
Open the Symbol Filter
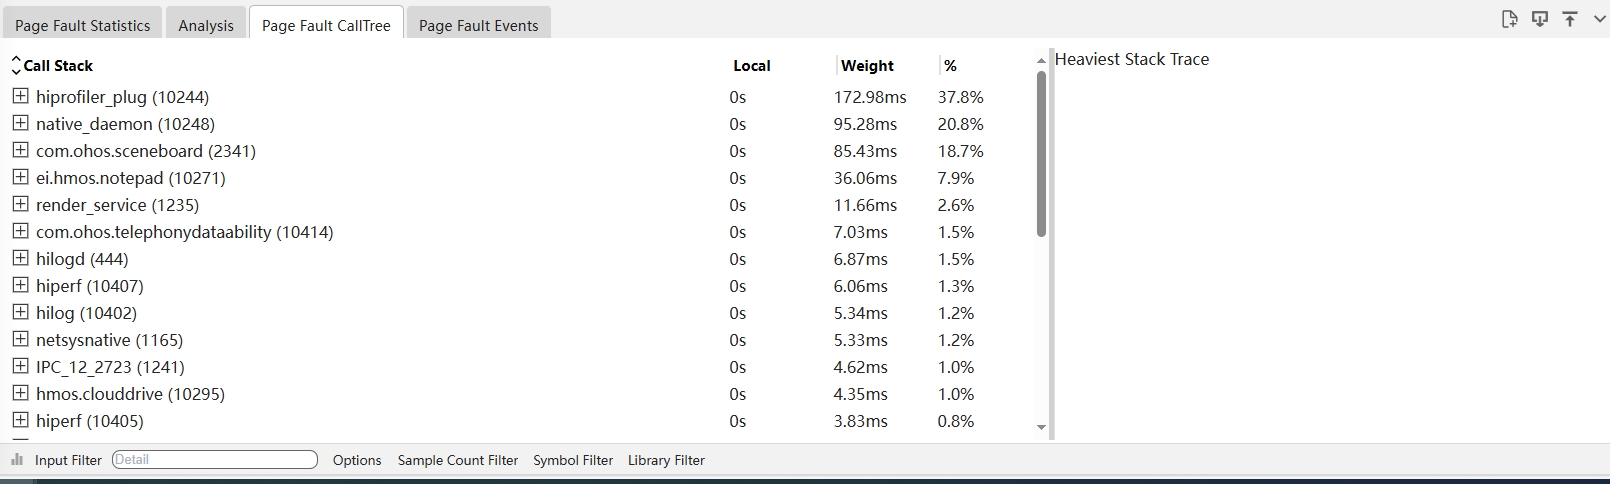(x=573, y=460)
